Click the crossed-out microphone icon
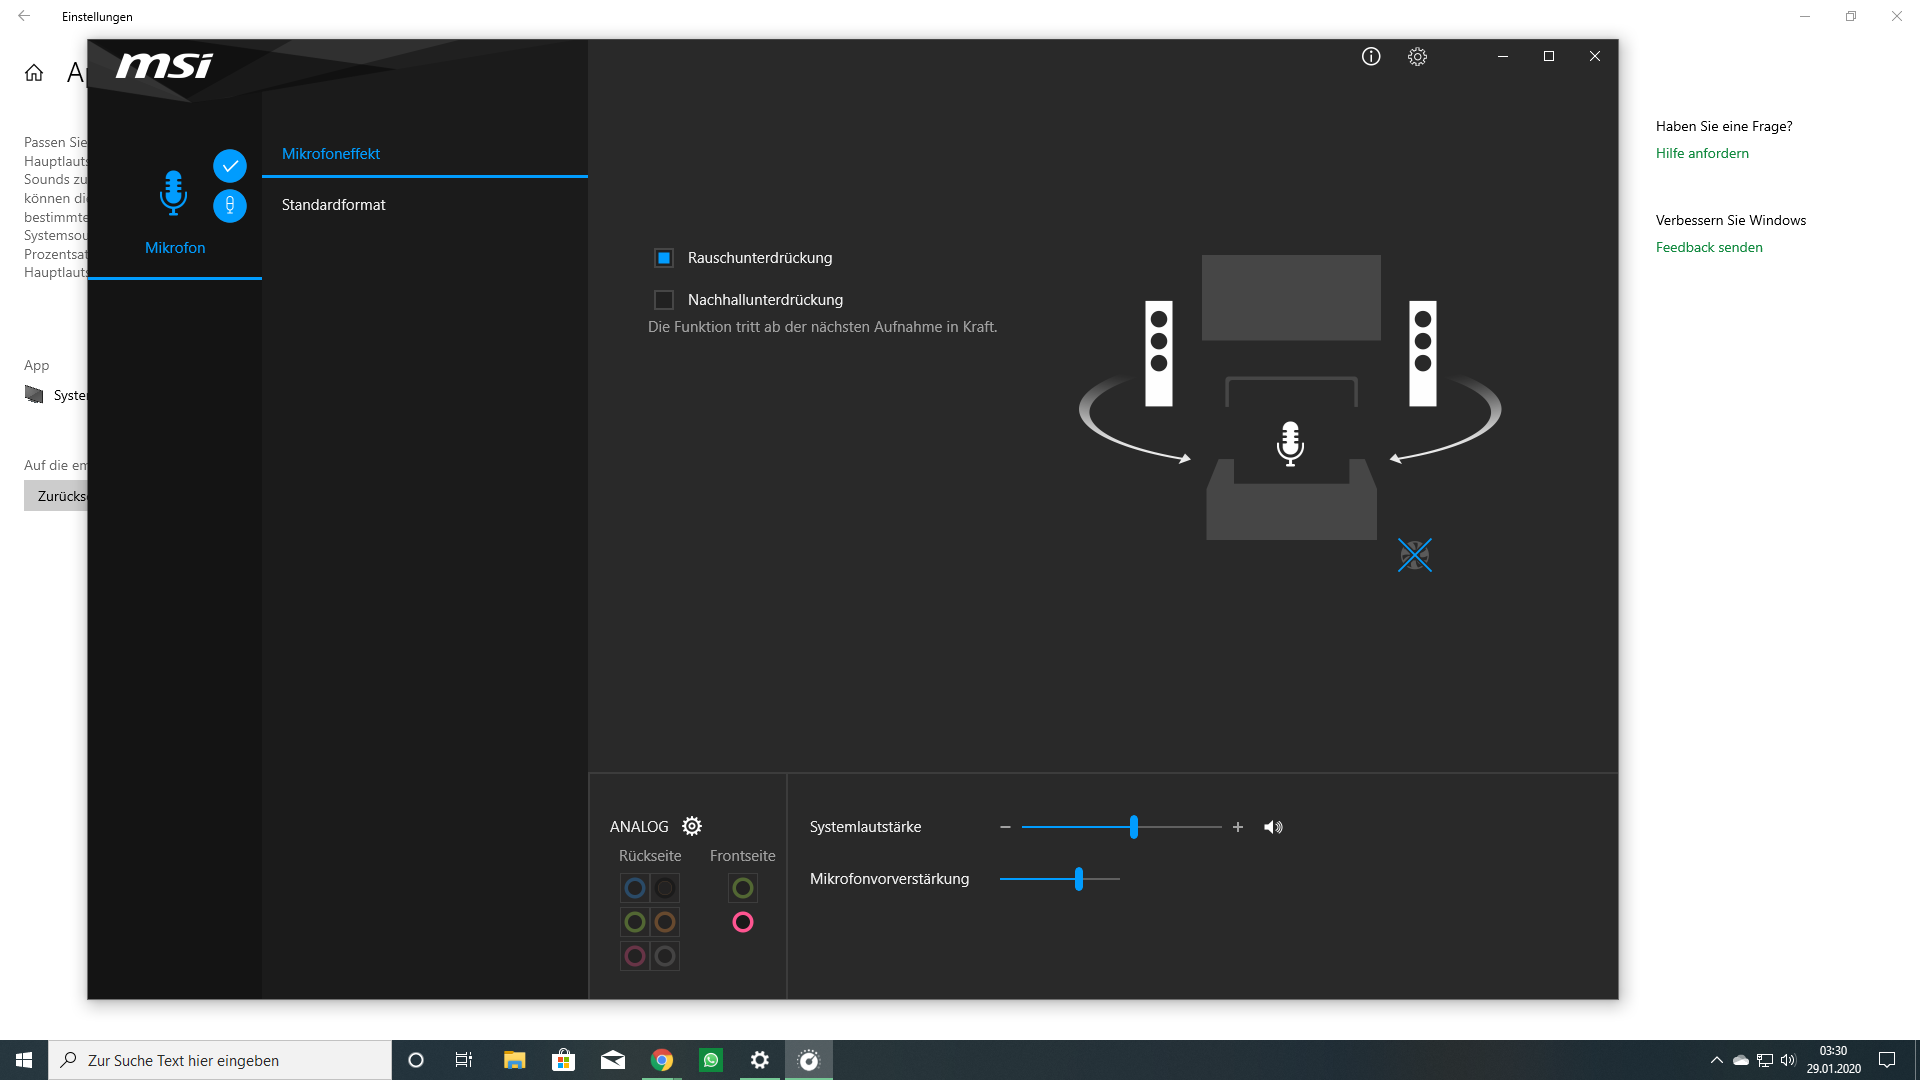Screen dimensions: 1920x1080 coord(1415,554)
